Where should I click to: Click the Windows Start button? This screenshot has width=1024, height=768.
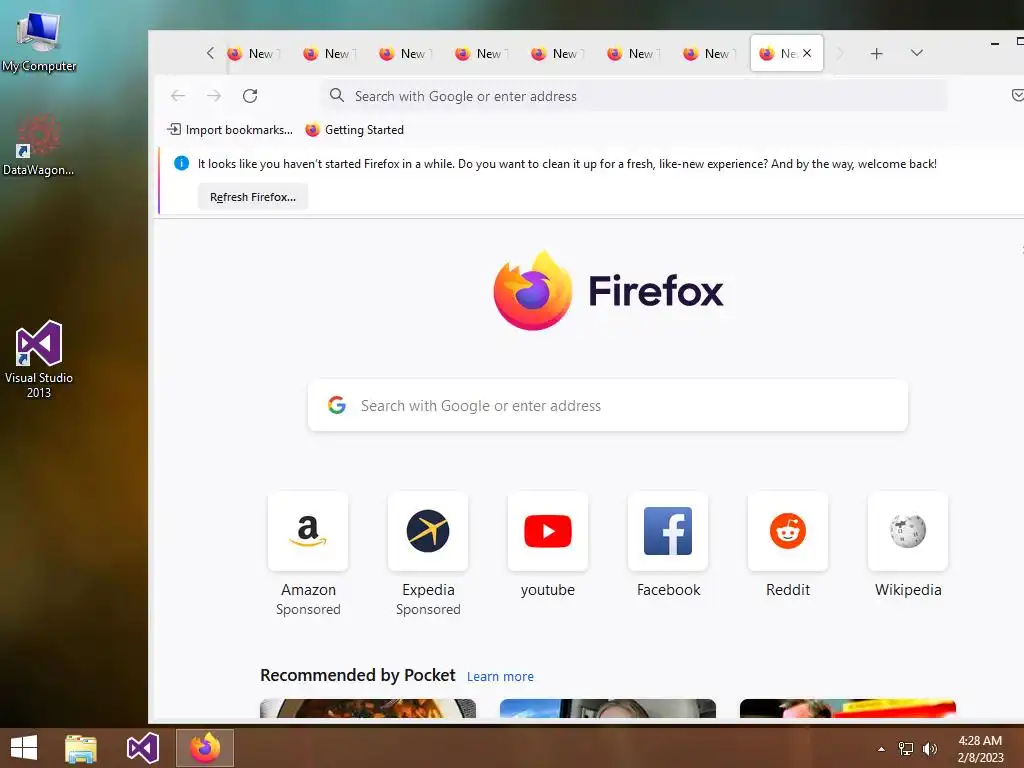[24, 748]
